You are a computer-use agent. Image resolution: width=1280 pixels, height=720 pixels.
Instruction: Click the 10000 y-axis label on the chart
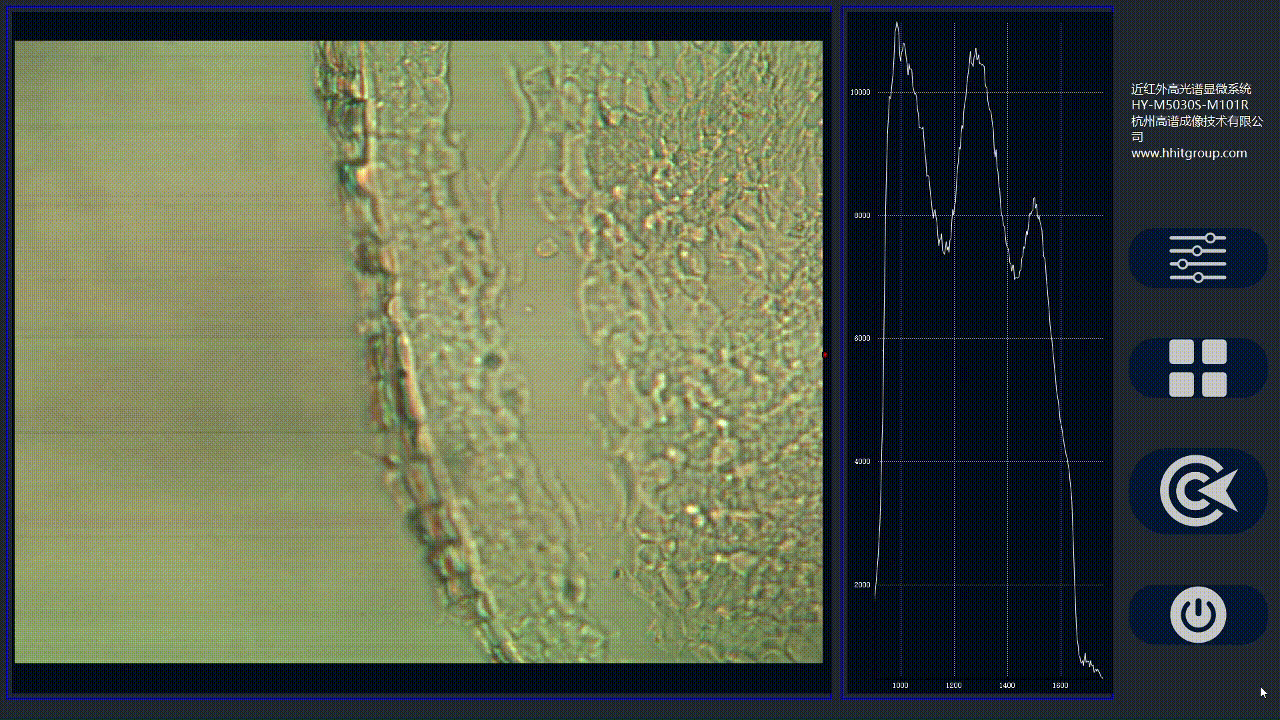point(860,92)
